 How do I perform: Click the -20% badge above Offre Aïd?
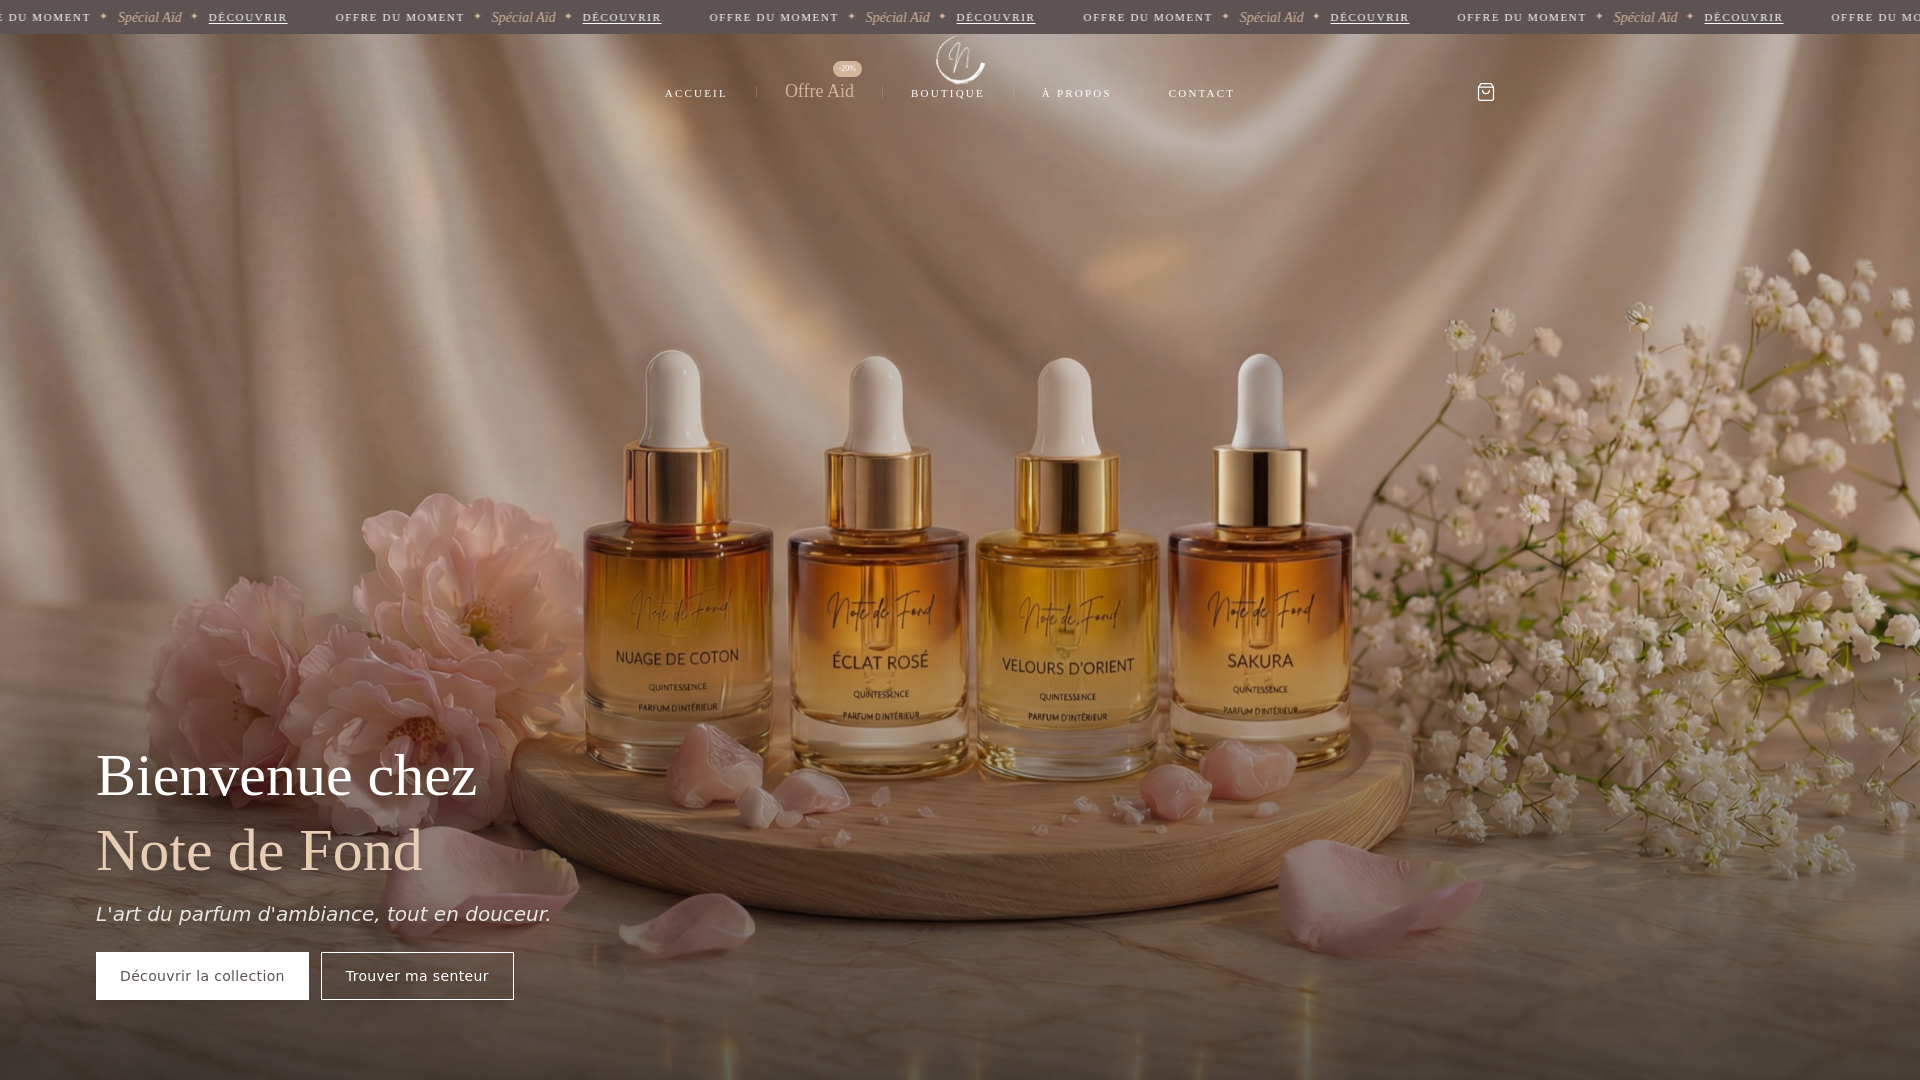(x=847, y=69)
